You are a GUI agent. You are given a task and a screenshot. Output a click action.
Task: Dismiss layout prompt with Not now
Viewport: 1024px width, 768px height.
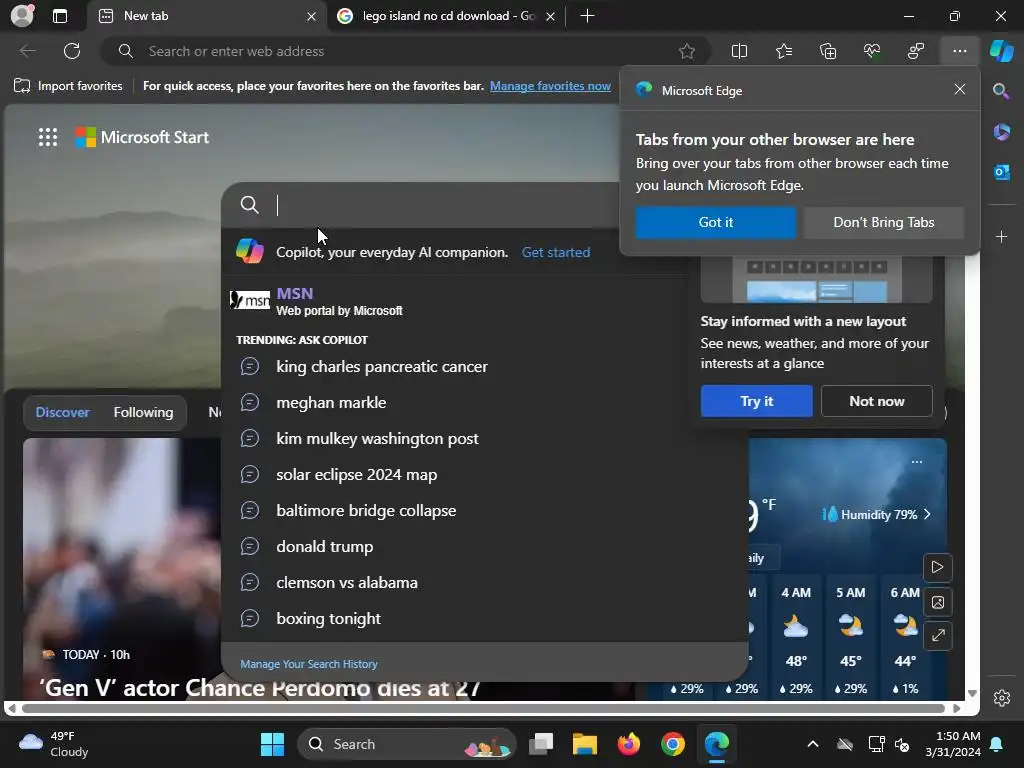click(x=876, y=401)
